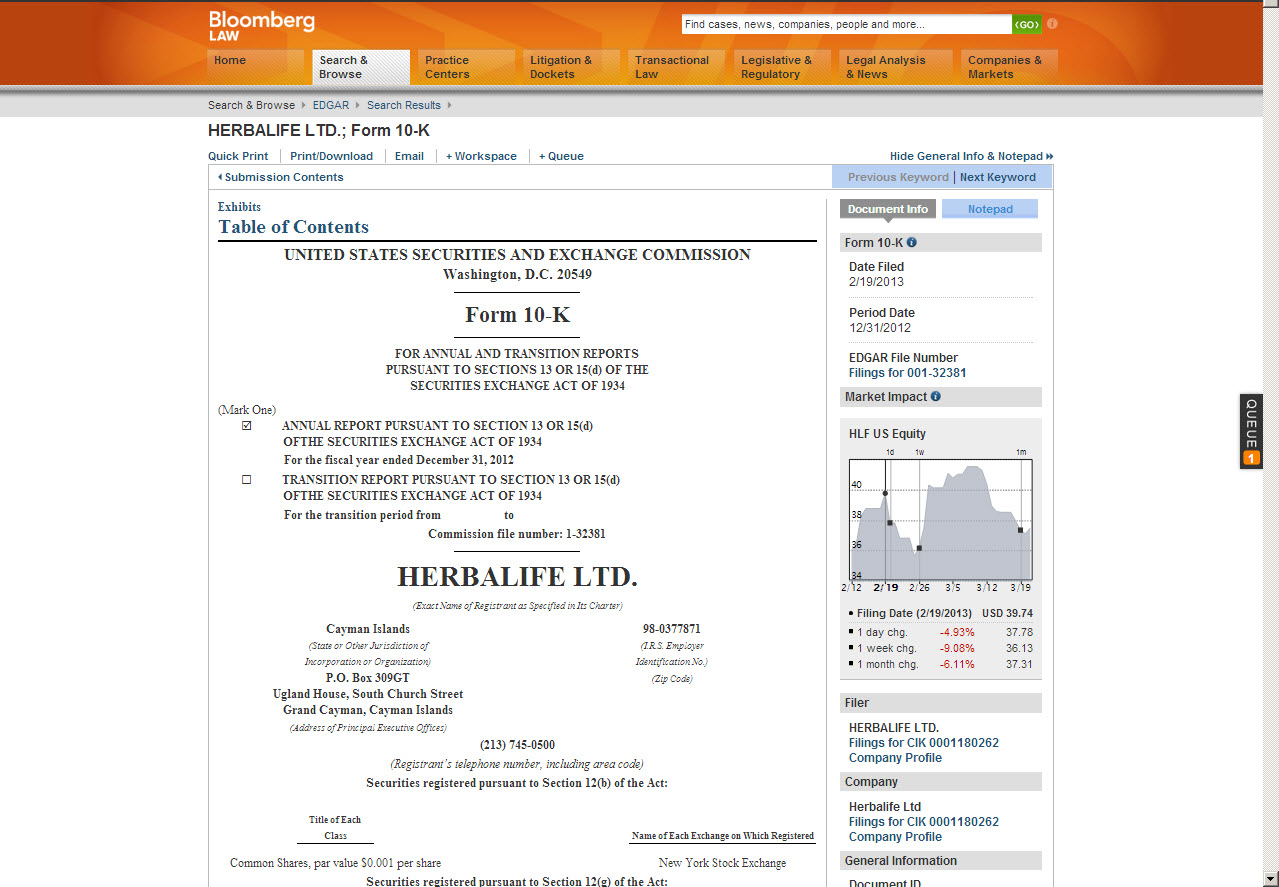The height and width of the screenshot is (887, 1279).
Task: Open the Legislative & Regulatory tab
Action: click(782, 67)
